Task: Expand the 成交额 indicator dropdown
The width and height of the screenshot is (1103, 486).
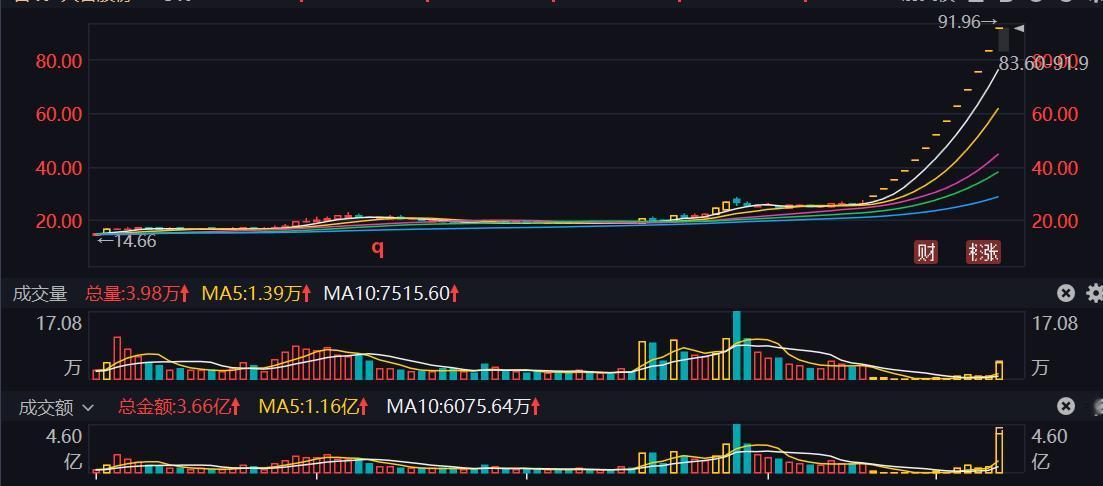Action: [88, 407]
